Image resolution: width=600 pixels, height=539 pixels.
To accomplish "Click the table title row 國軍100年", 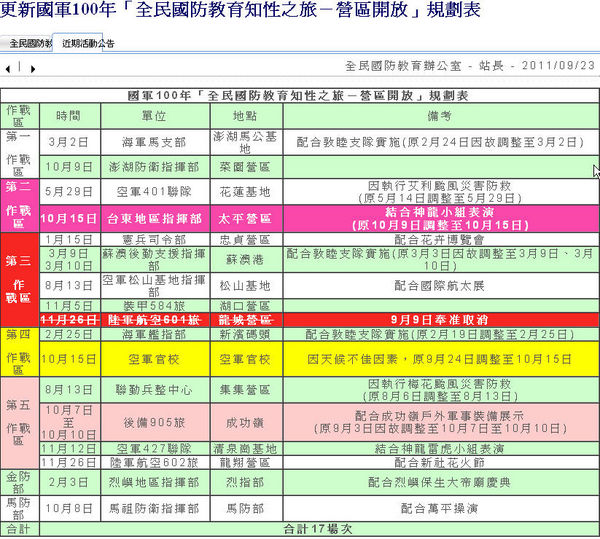I will (298, 94).
